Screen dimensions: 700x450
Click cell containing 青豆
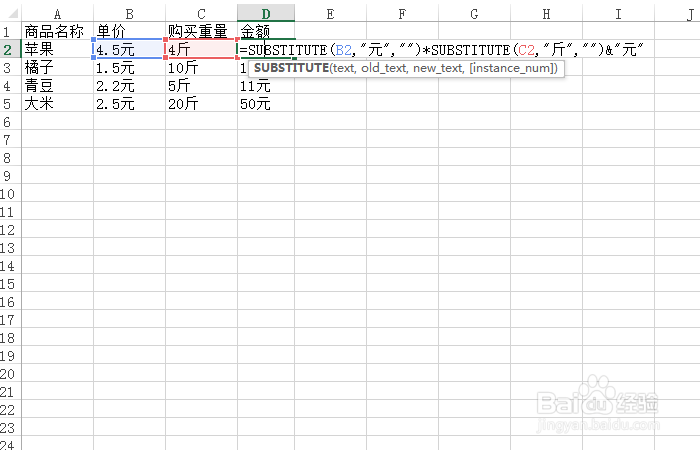pyautogui.click(x=57, y=85)
